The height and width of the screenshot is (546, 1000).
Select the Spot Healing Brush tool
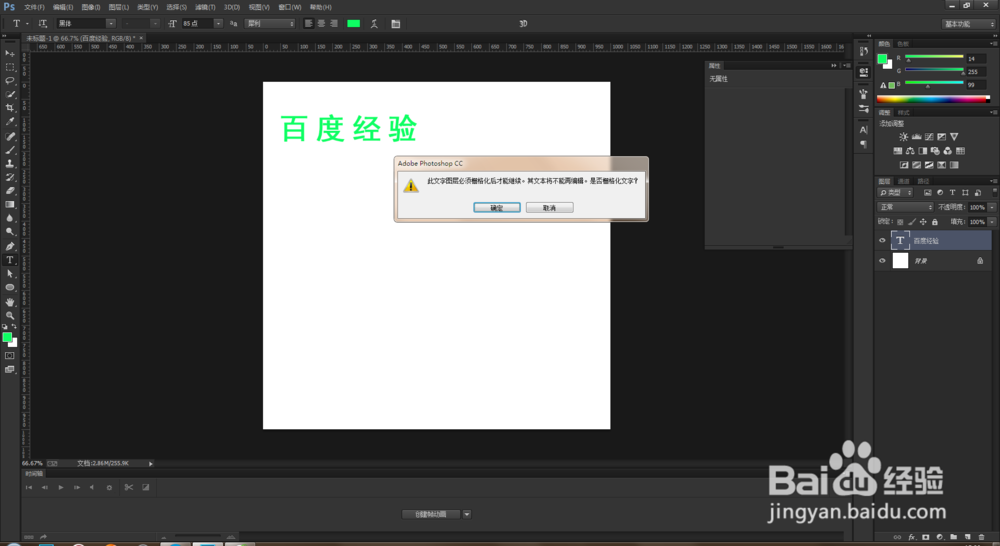pyautogui.click(x=10, y=136)
